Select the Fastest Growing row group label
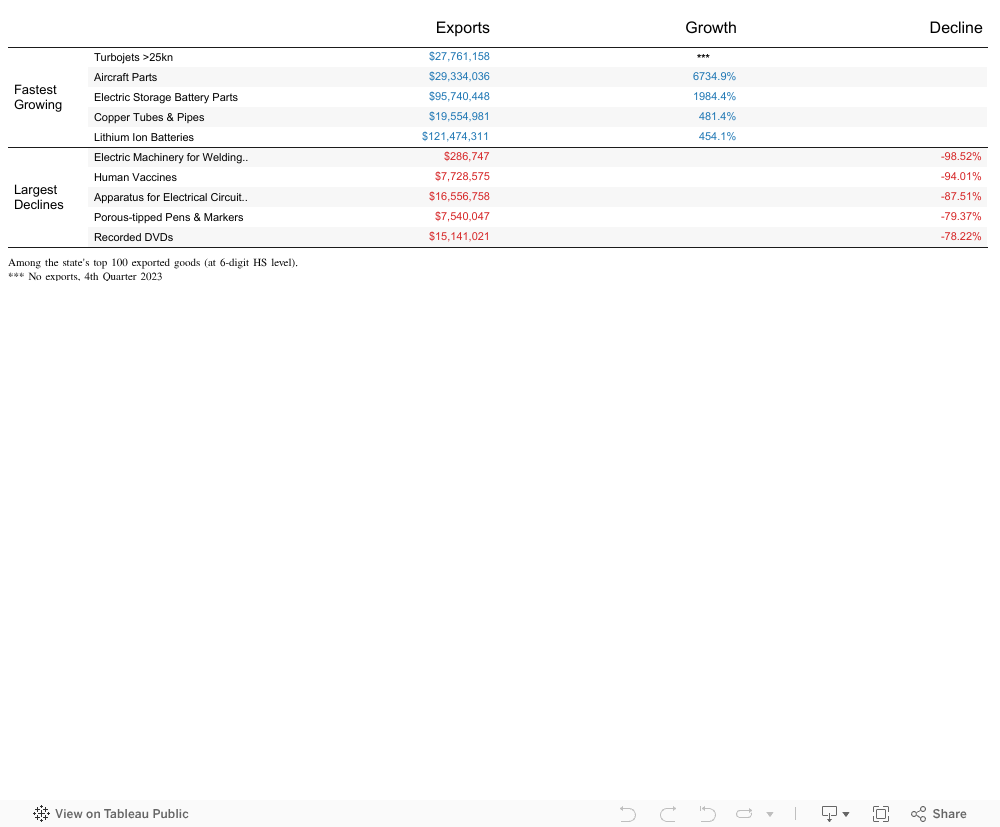 coord(38,97)
